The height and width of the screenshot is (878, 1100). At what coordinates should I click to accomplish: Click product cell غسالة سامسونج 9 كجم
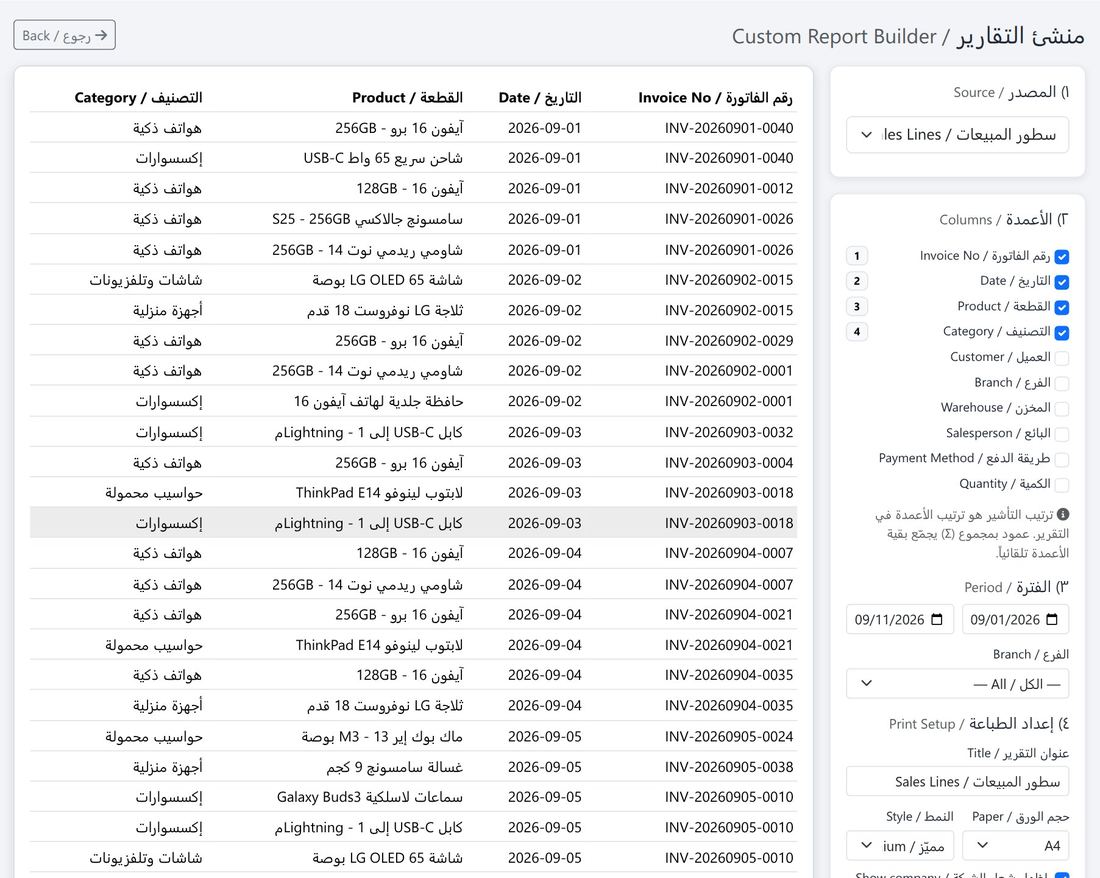pos(395,767)
